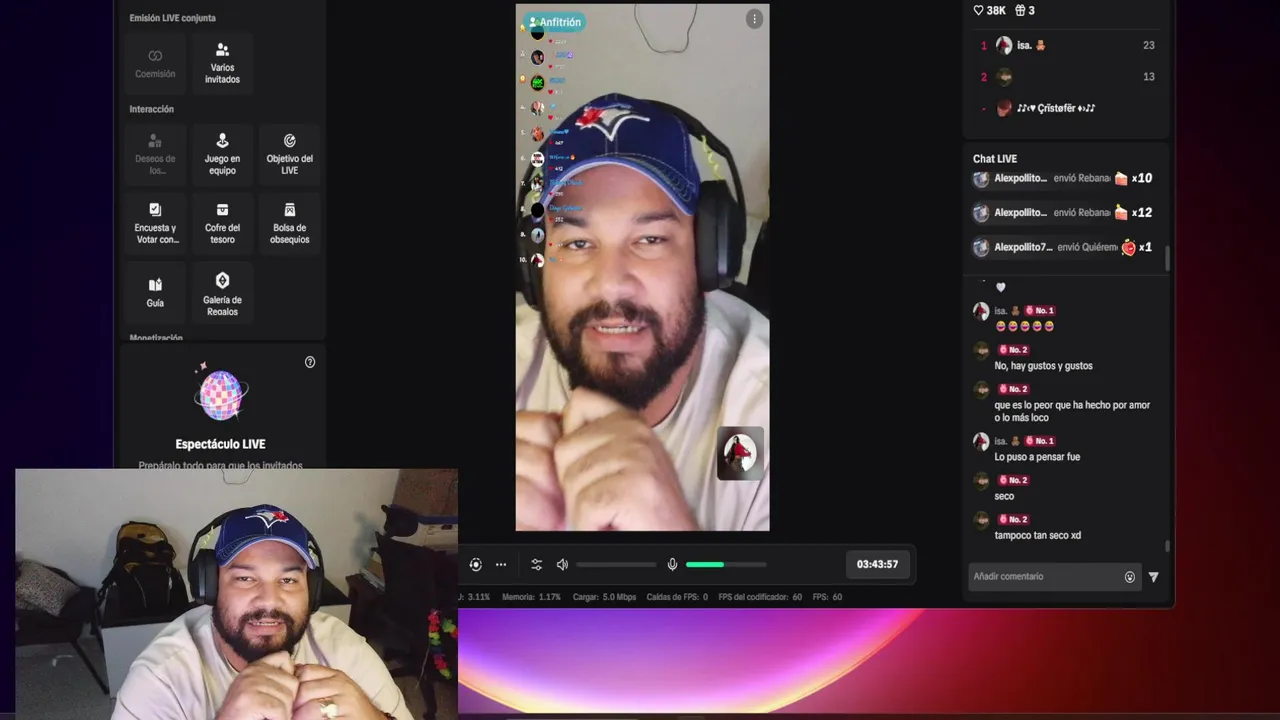Click Emisión LIVE conjunta section label

172,18
